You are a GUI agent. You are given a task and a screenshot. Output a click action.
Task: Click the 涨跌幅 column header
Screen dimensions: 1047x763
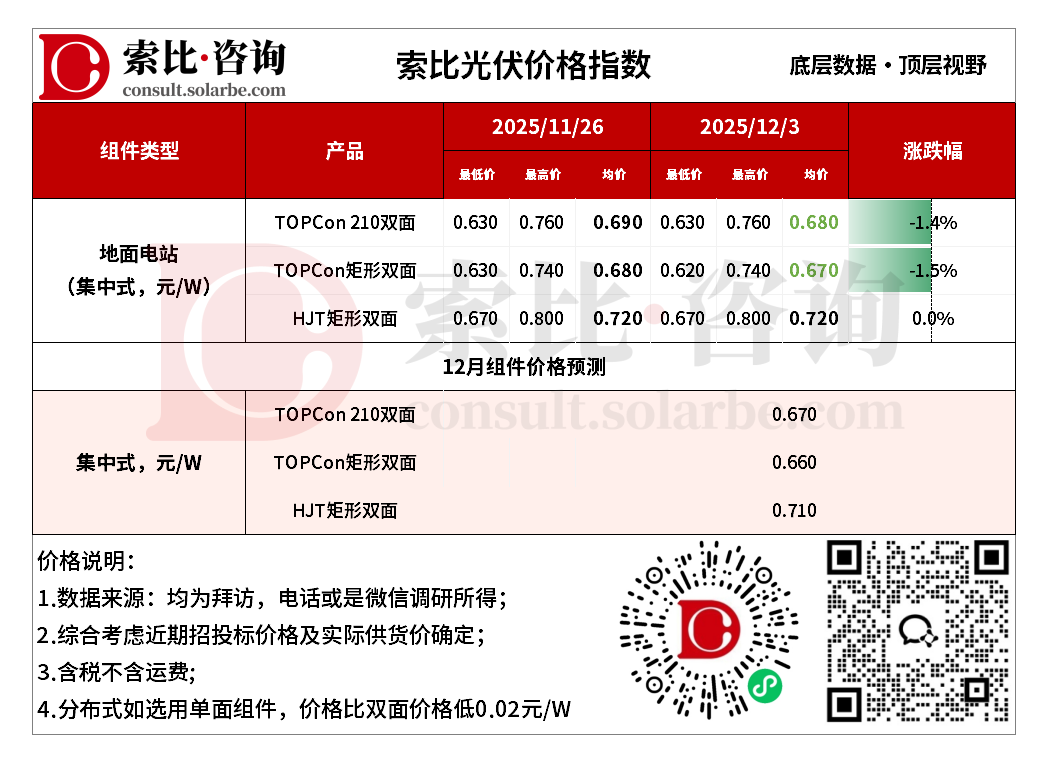(x=932, y=151)
